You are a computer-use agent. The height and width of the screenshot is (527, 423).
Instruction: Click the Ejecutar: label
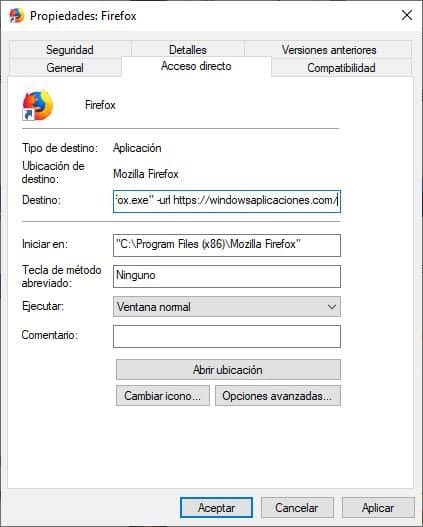pos(43,306)
